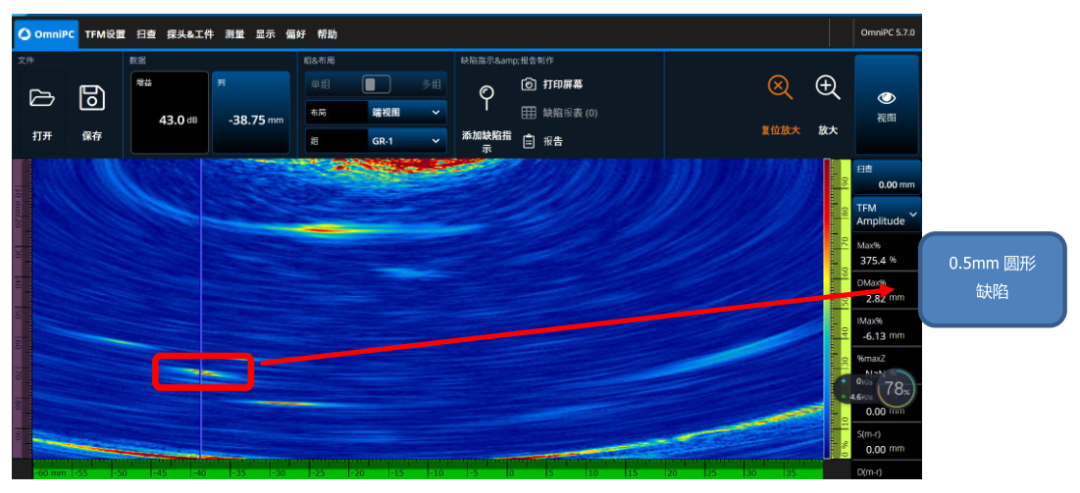Open the 探头&工件 menu
1080x493 pixels.
(190, 34)
